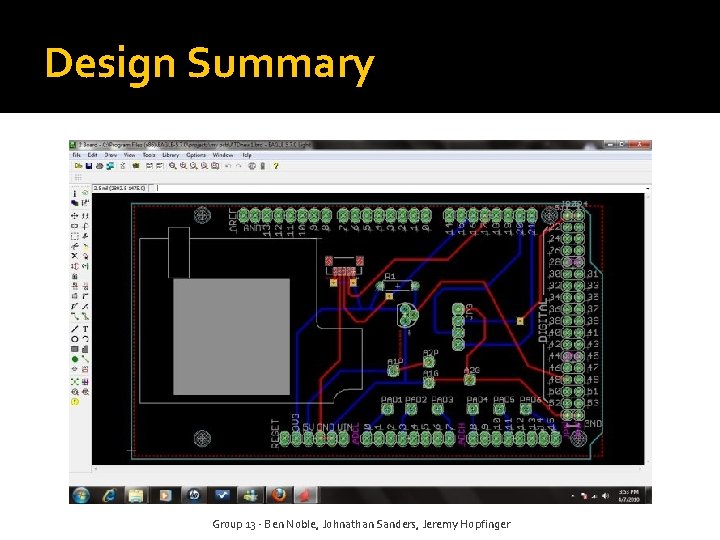Click the command line input field
This screenshot has height=540, width=720.
401,188
